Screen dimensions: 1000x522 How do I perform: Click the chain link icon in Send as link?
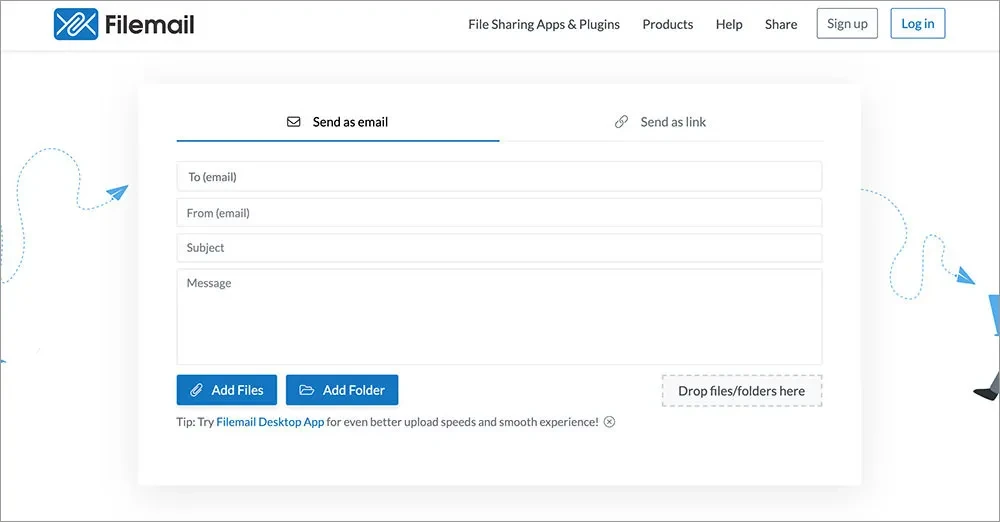[x=621, y=122]
